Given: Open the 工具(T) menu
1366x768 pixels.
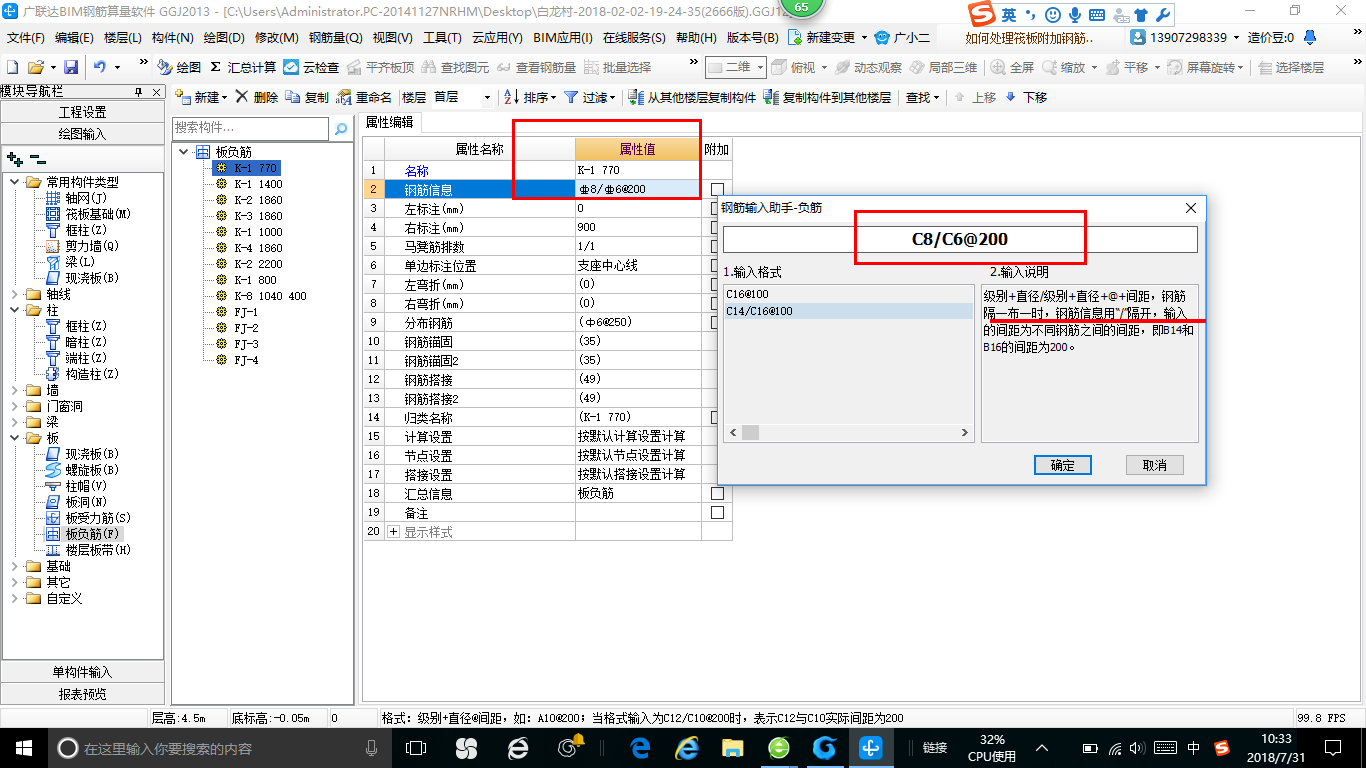Looking at the screenshot, I should pyautogui.click(x=442, y=37).
